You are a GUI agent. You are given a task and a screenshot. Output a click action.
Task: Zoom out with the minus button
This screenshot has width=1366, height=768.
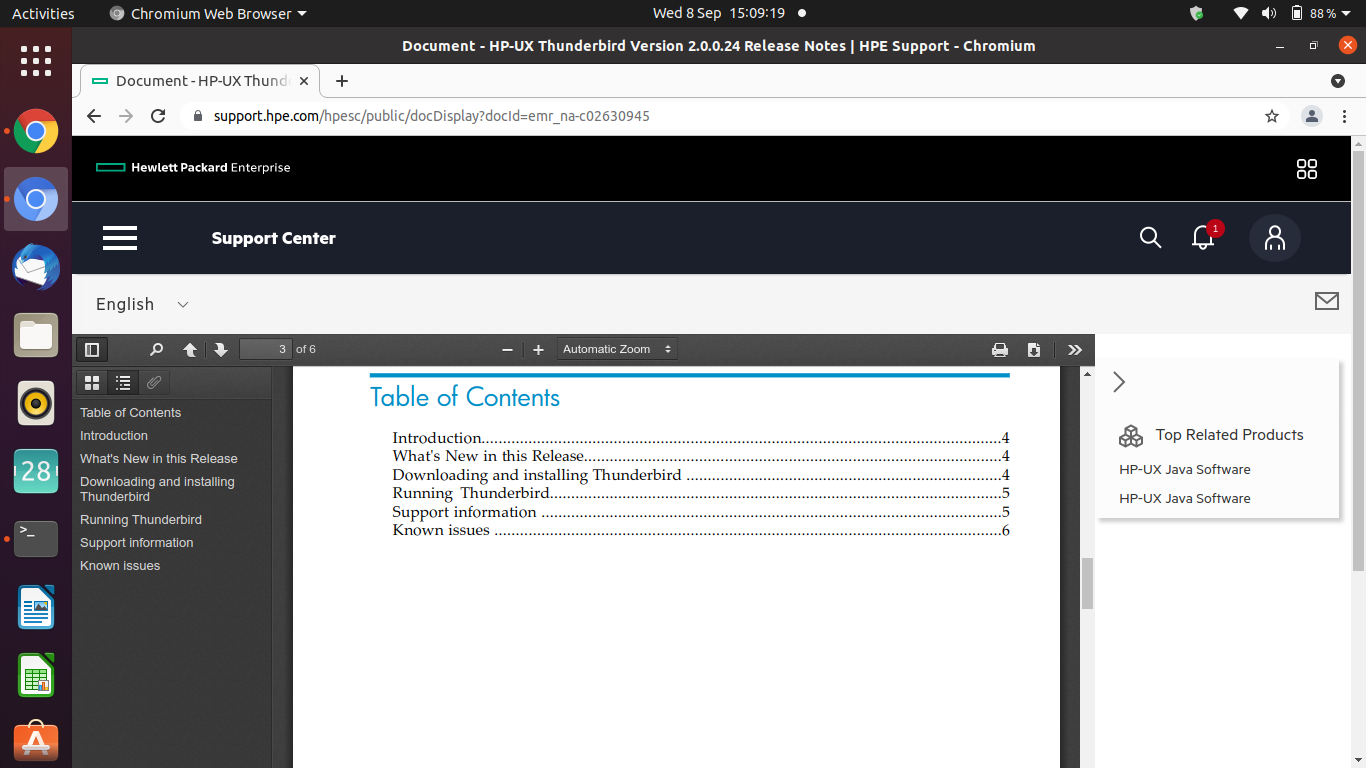pyautogui.click(x=507, y=349)
